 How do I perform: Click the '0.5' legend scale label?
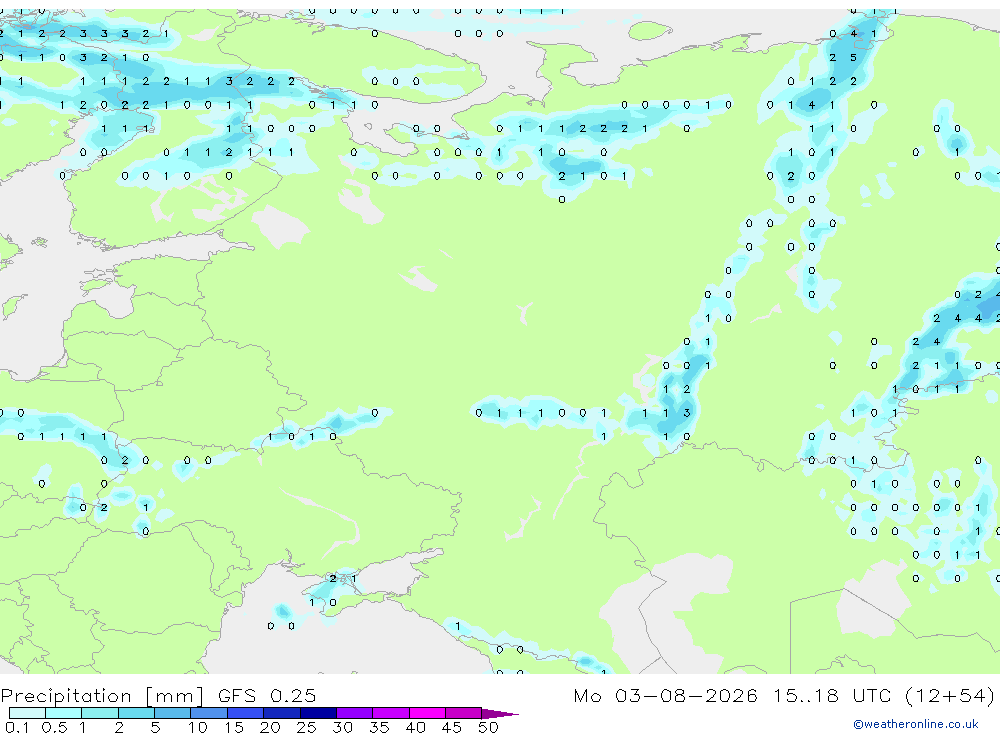tap(54, 727)
